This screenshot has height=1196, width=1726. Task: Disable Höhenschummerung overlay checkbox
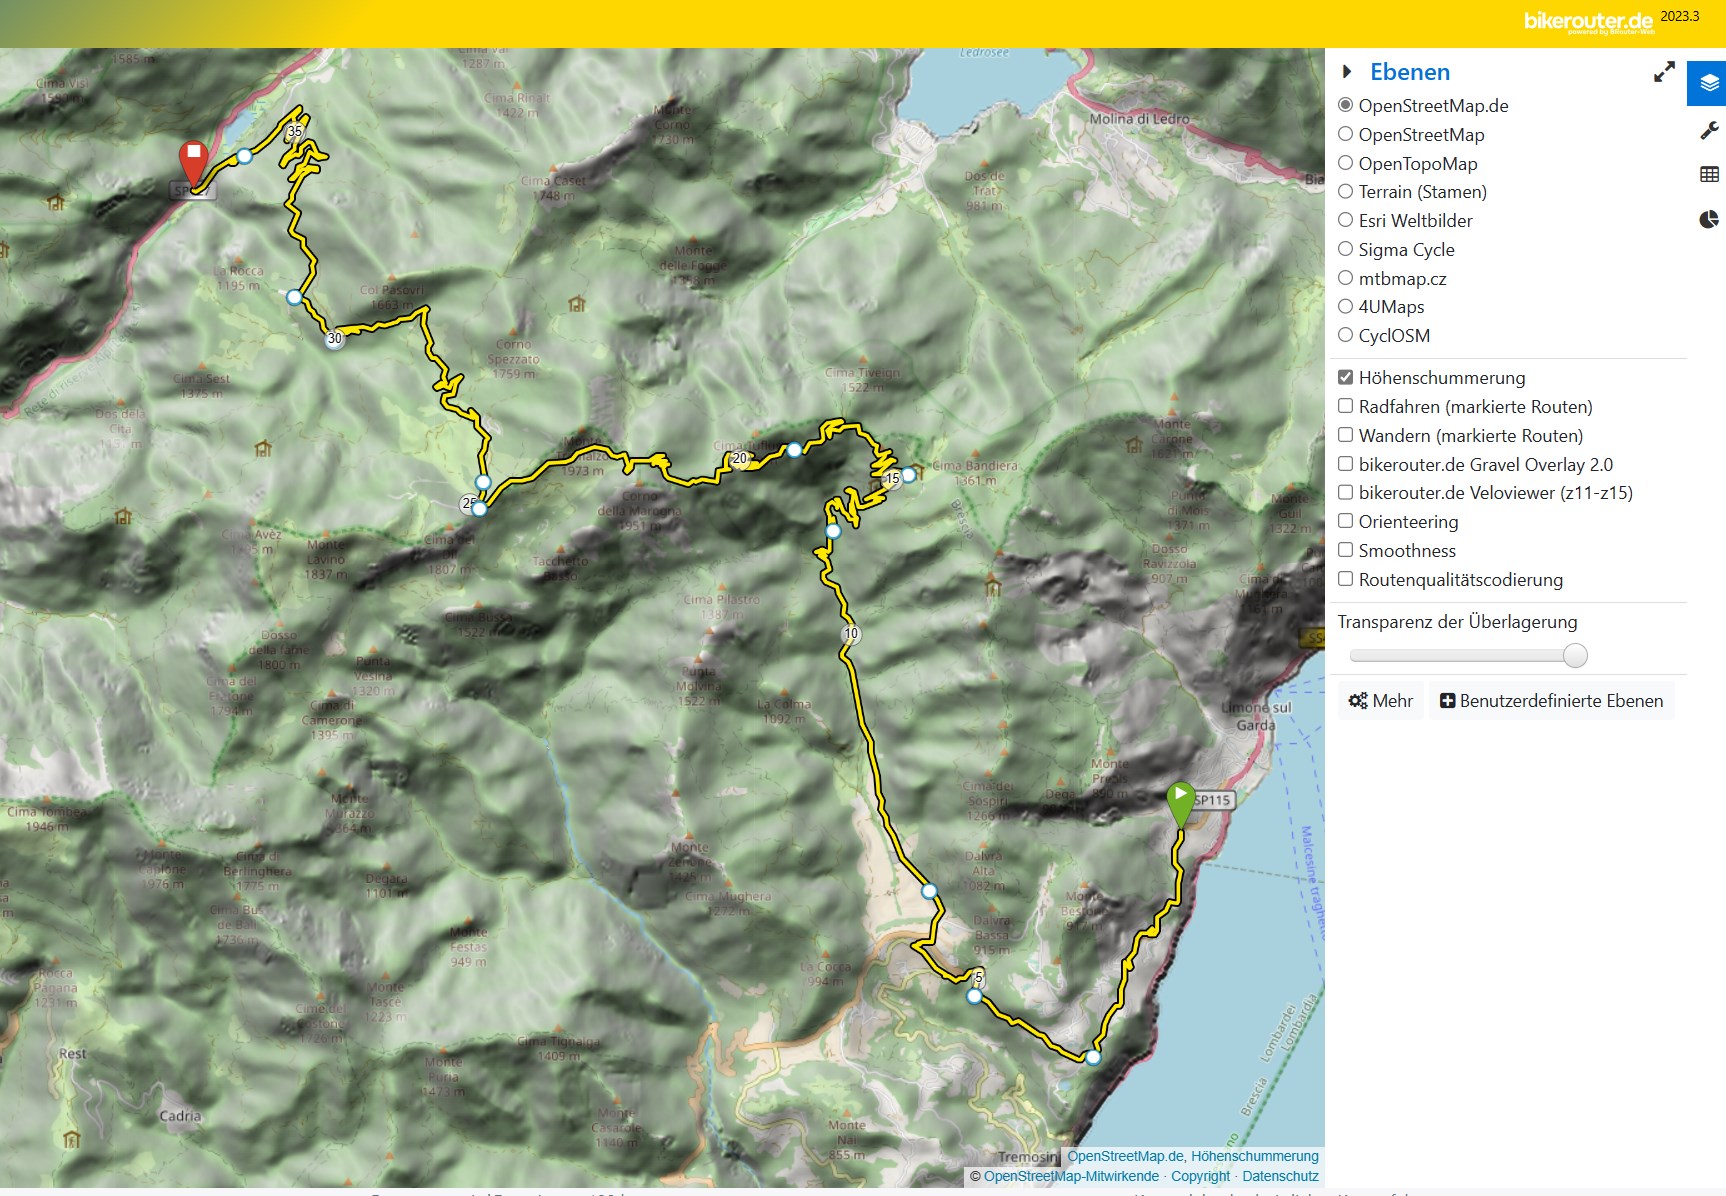pyautogui.click(x=1346, y=377)
